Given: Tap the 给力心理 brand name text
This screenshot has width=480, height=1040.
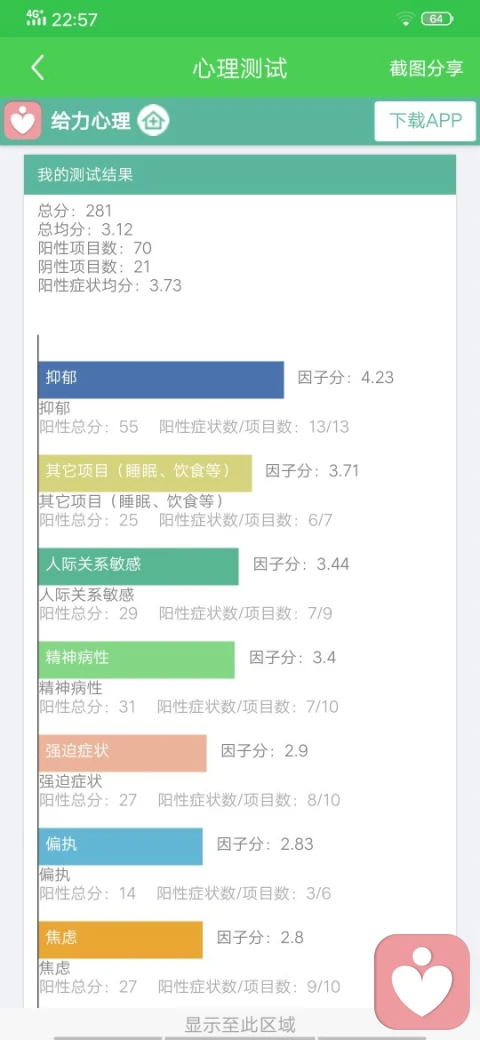Looking at the screenshot, I should (x=91, y=121).
